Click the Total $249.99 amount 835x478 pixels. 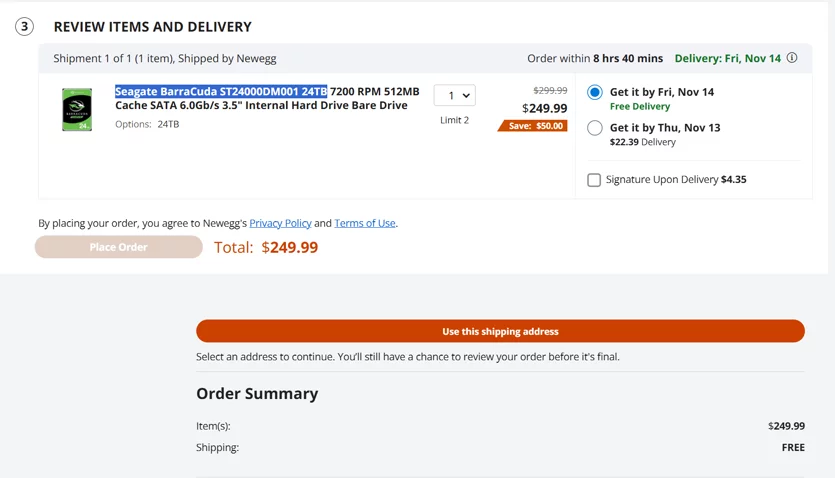coord(290,248)
